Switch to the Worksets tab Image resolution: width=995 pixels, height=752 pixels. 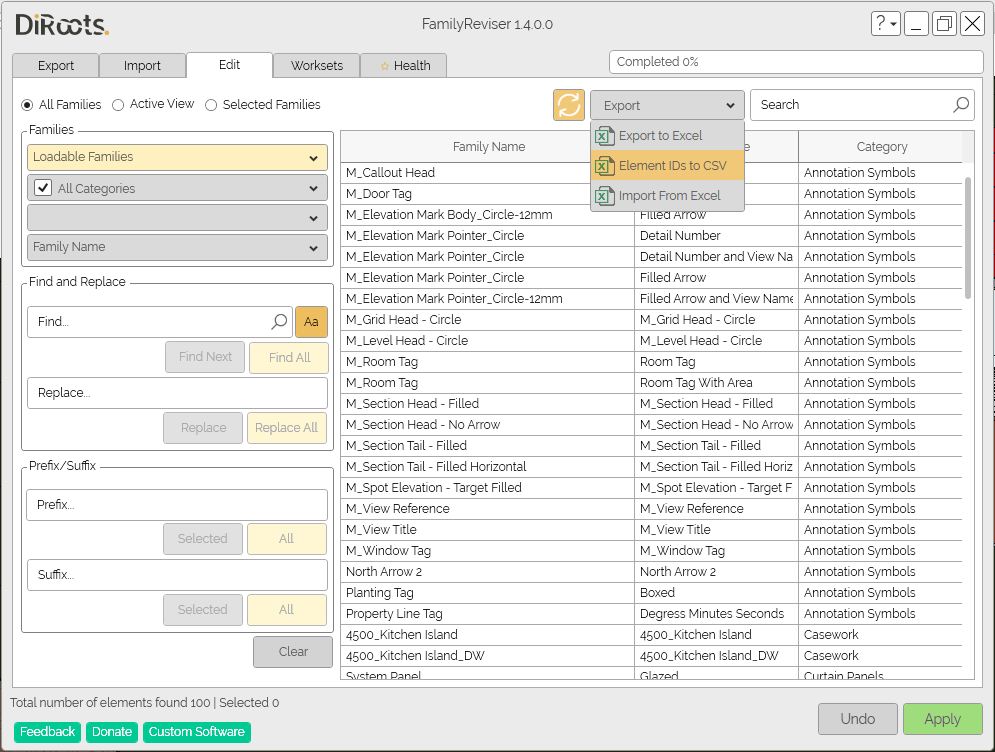click(316, 66)
